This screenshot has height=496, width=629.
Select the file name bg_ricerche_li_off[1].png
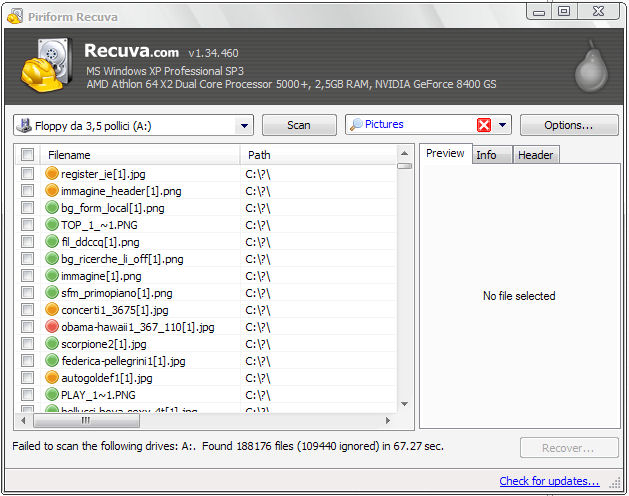[122, 259]
